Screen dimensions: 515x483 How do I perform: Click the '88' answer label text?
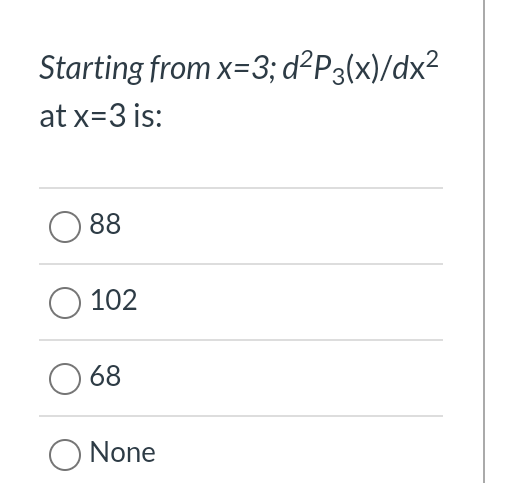pos(105,224)
